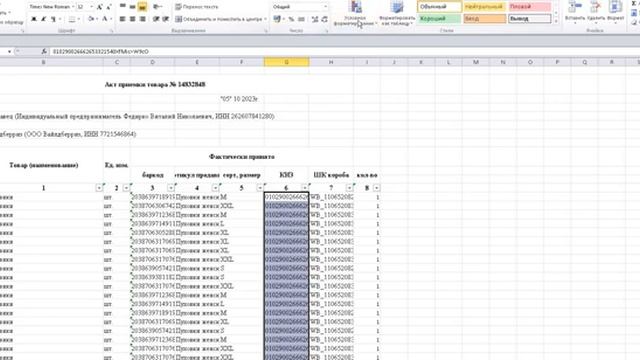Toggle underline formatting
This screenshot has height=360, width=640.
(x=53, y=19)
